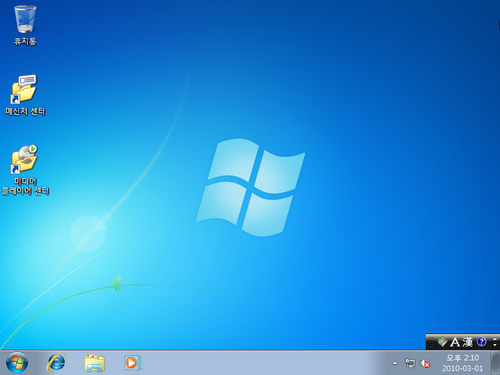The image size is (500, 375).
Task: Toggle the A input mode in language bar
Action: click(455, 342)
